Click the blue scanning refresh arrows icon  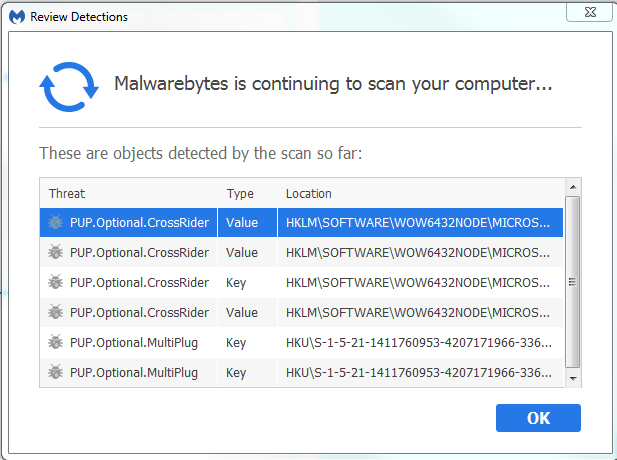point(66,86)
